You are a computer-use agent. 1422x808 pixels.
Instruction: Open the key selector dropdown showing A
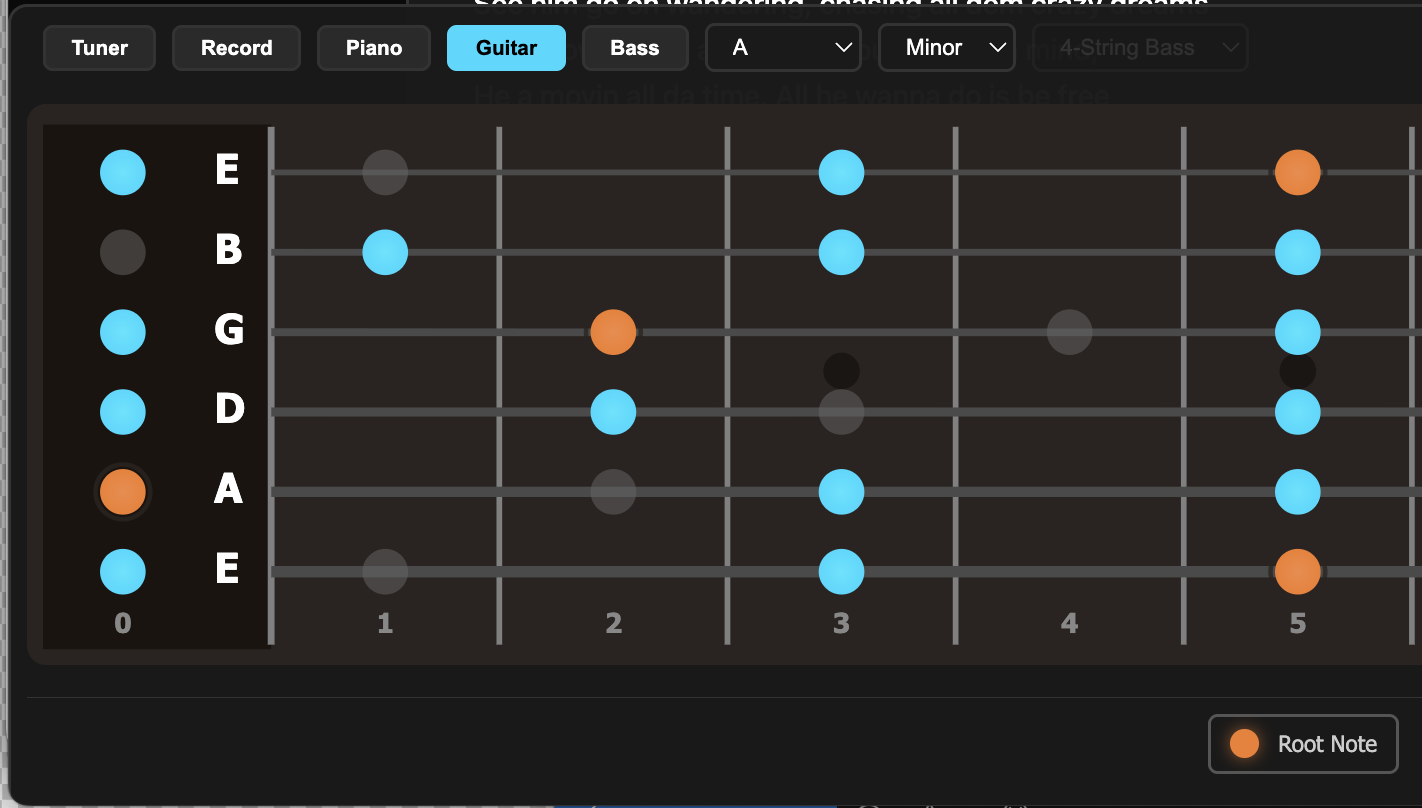(x=783, y=48)
